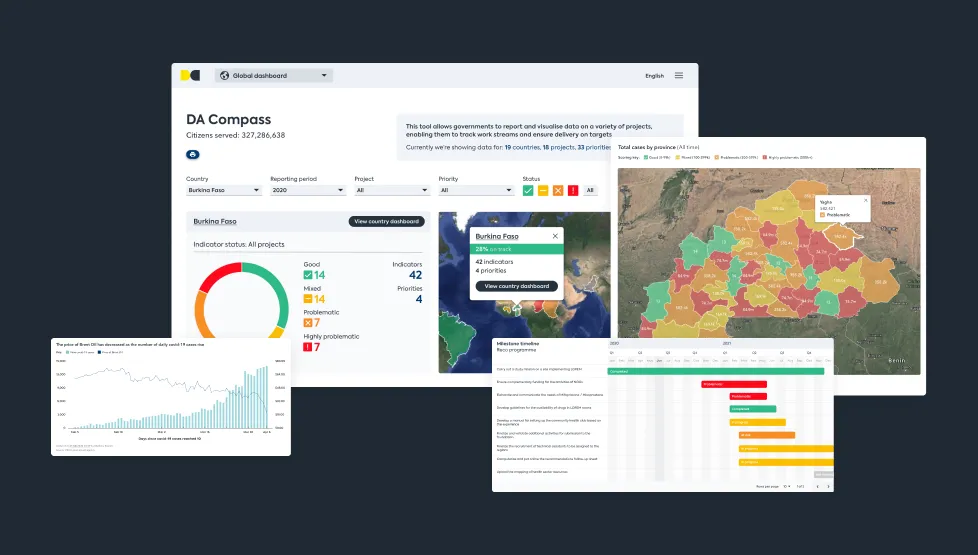
Task: Toggle the orange X Problematic status filter
Action: coord(558,190)
